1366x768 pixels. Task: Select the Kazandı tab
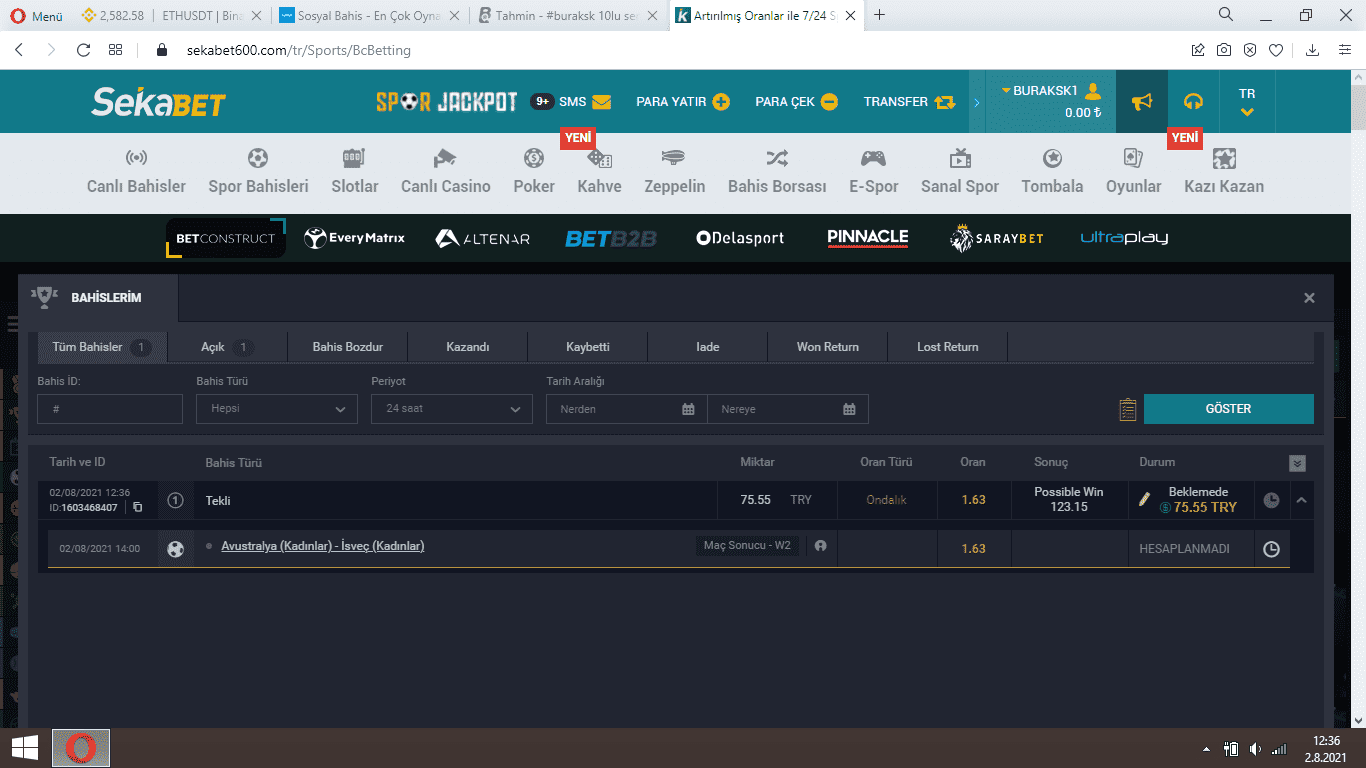coord(467,347)
